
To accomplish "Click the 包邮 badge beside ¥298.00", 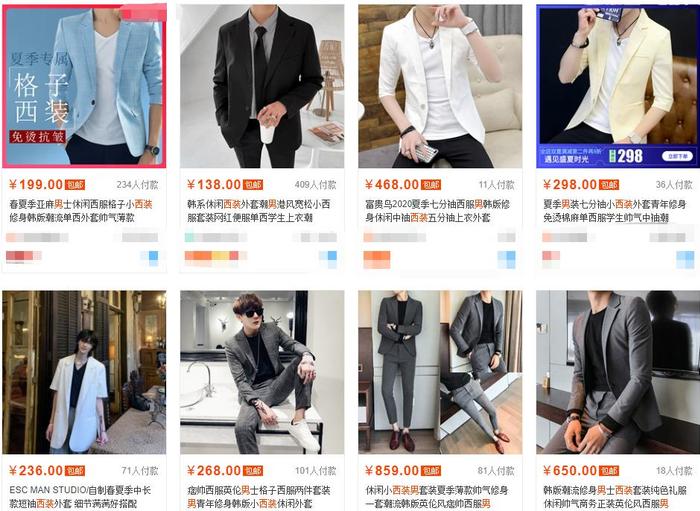I will pos(609,185).
